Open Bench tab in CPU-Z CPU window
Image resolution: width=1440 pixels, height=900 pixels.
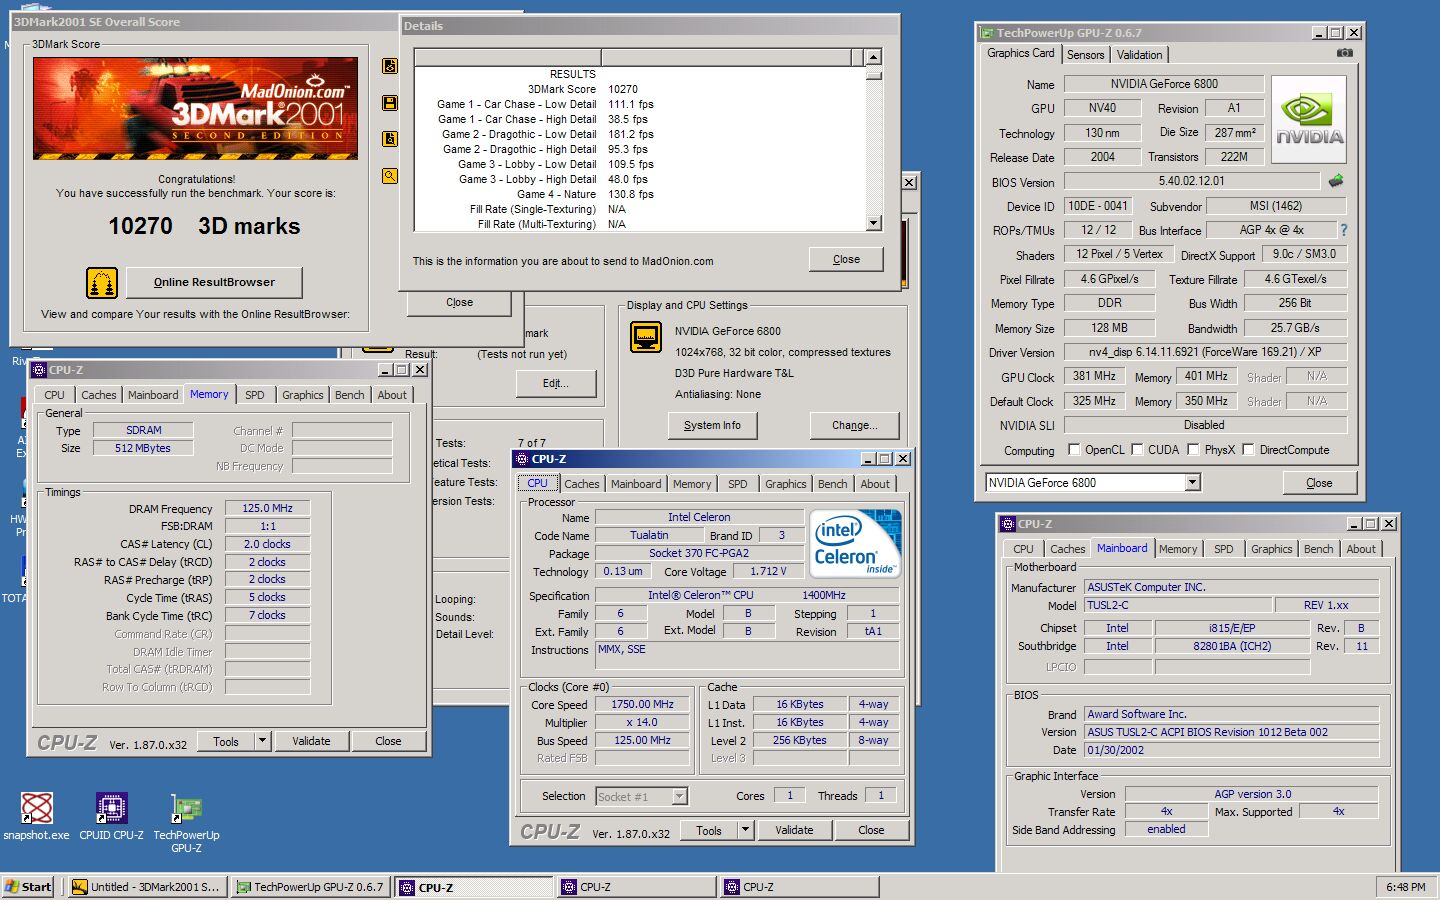point(832,484)
